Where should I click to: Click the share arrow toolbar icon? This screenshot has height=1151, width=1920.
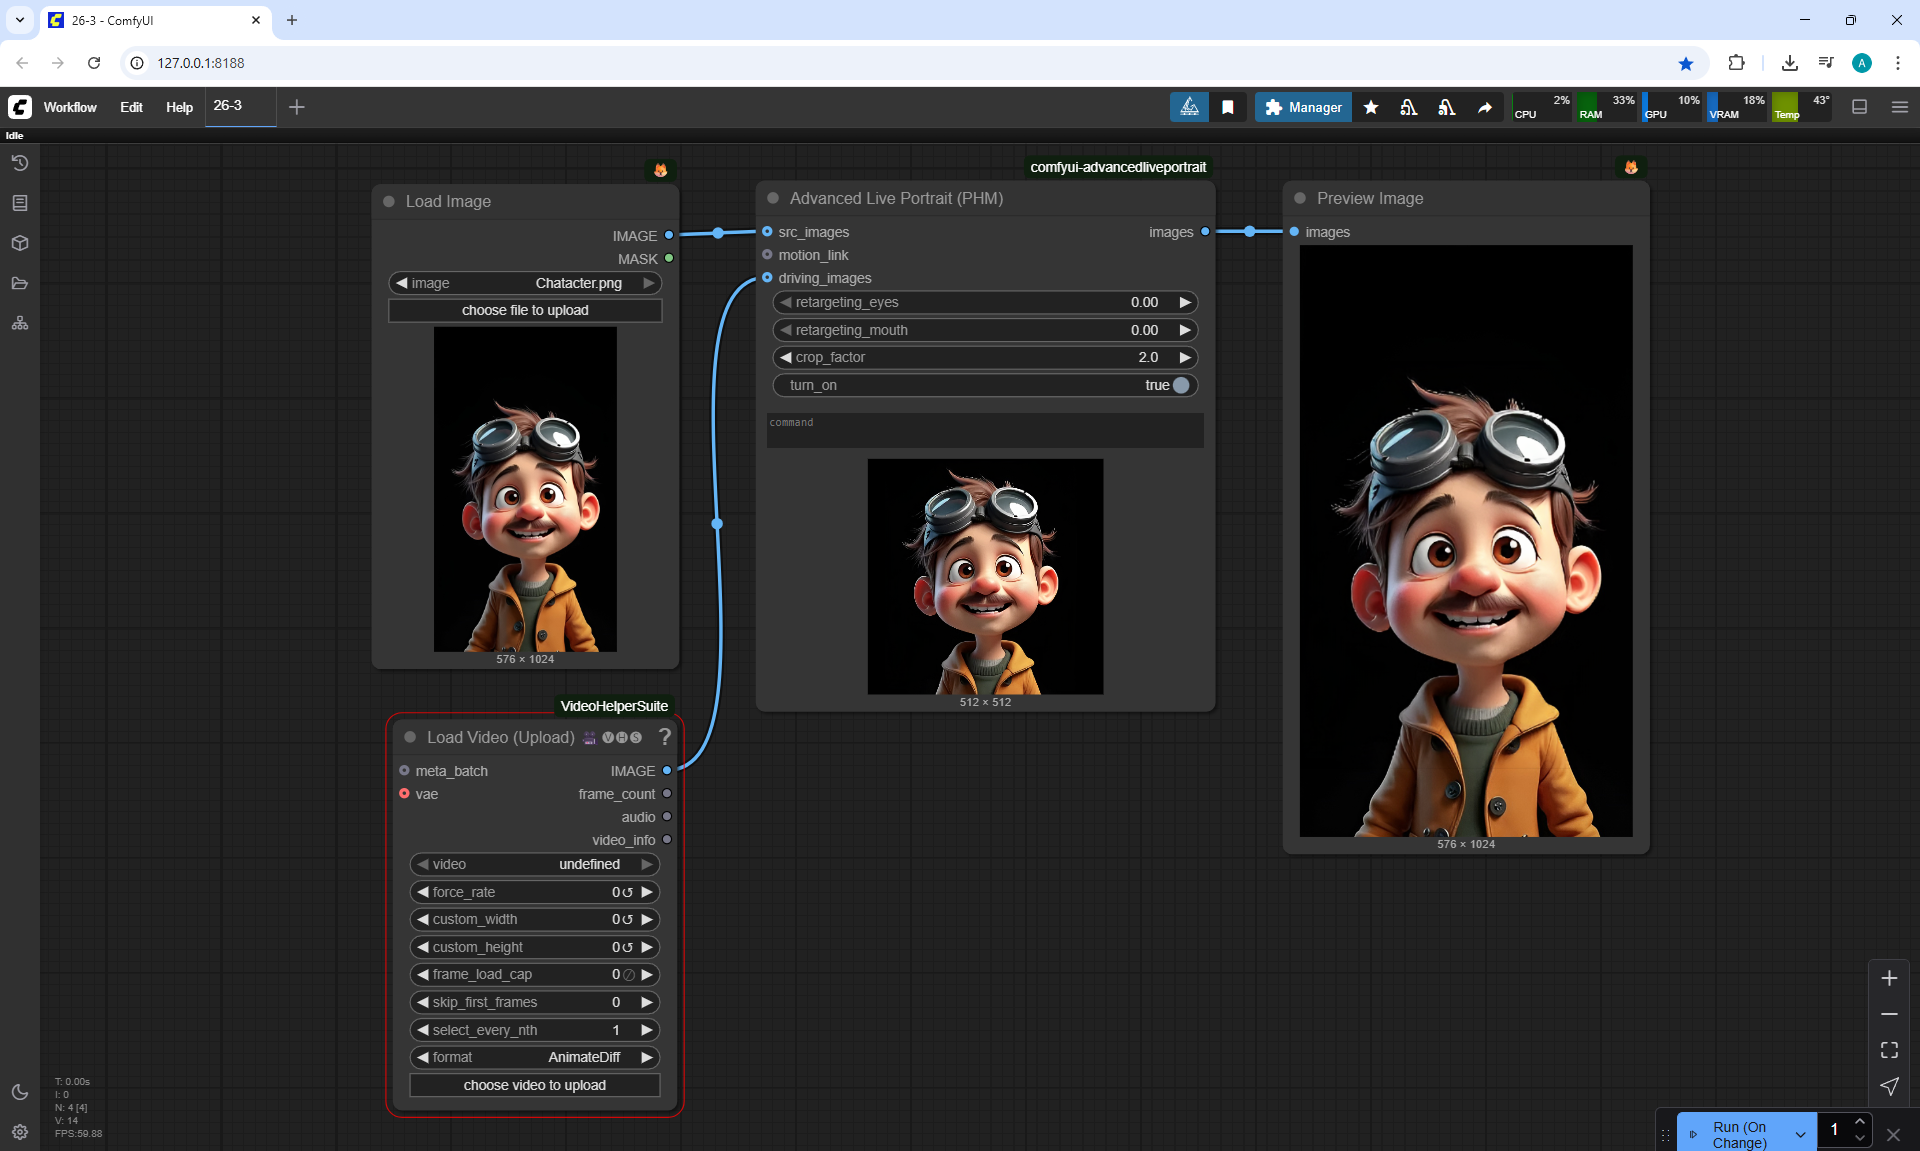coord(1485,107)
